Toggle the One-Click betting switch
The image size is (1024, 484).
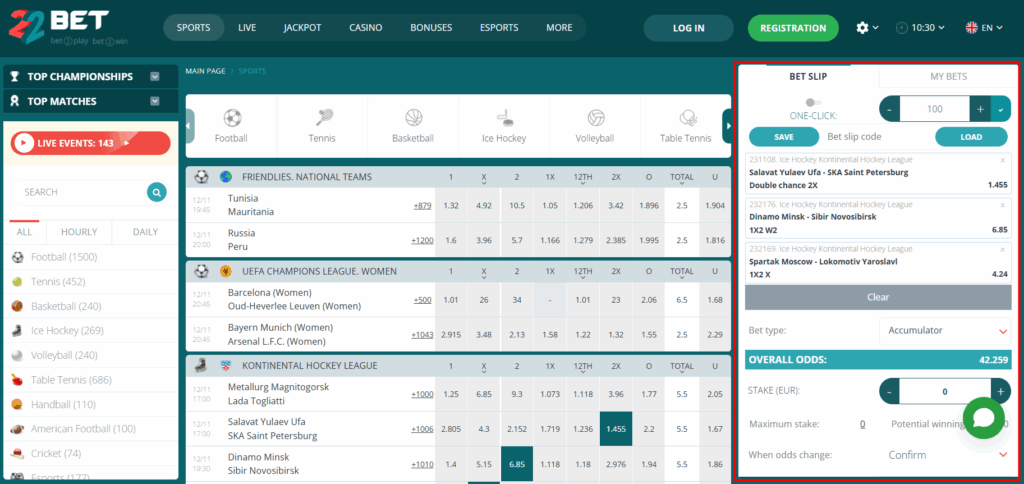tap(813, 103)
